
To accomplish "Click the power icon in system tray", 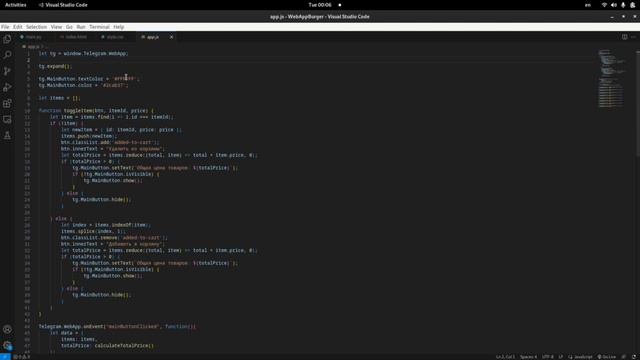I will tap(632, 5).
